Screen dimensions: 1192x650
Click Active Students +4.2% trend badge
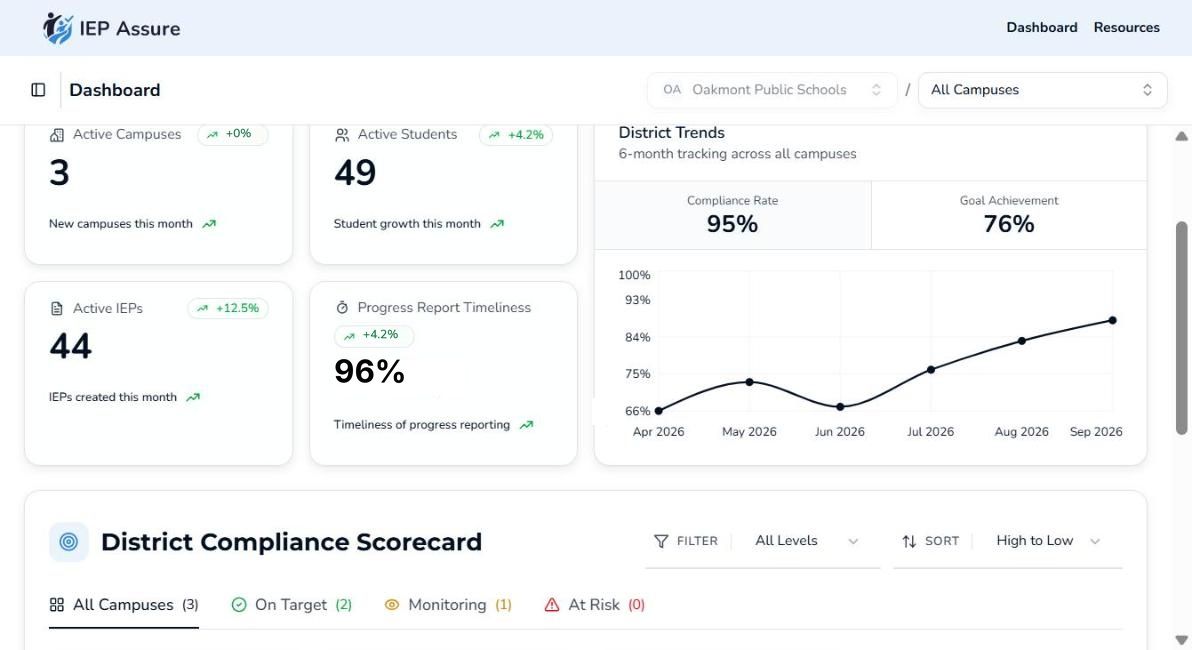[x=516, y=135]
